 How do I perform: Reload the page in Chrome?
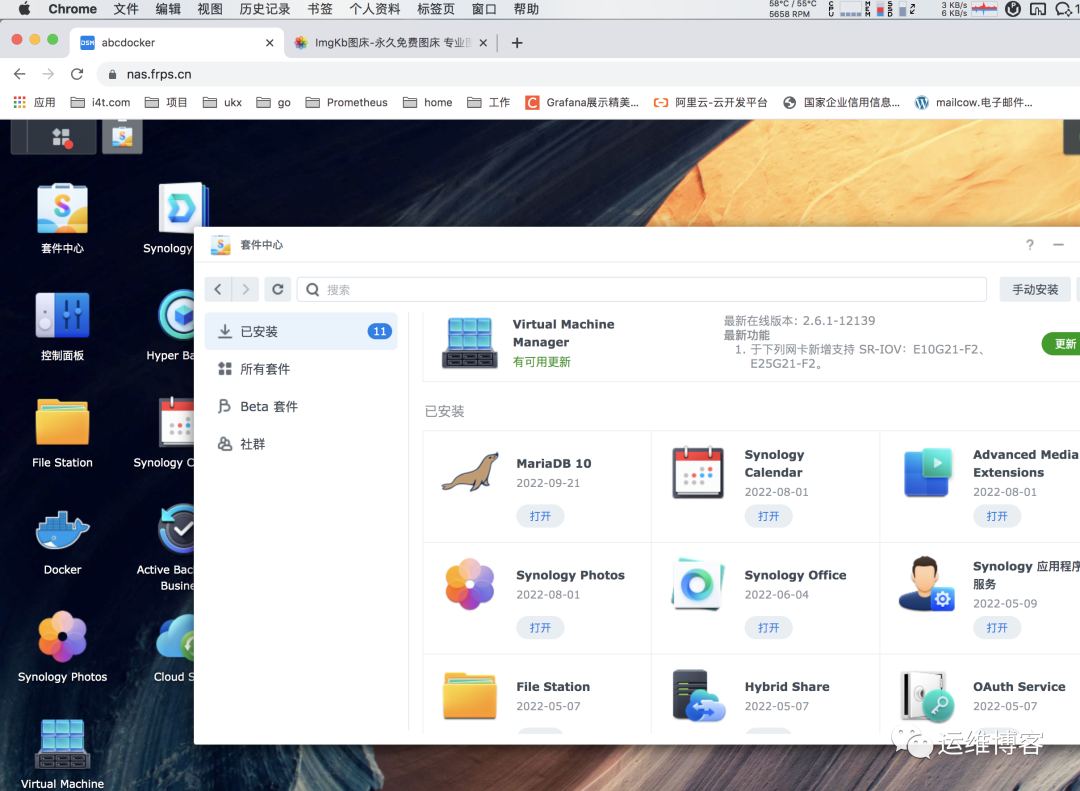[x=77, y=74]
